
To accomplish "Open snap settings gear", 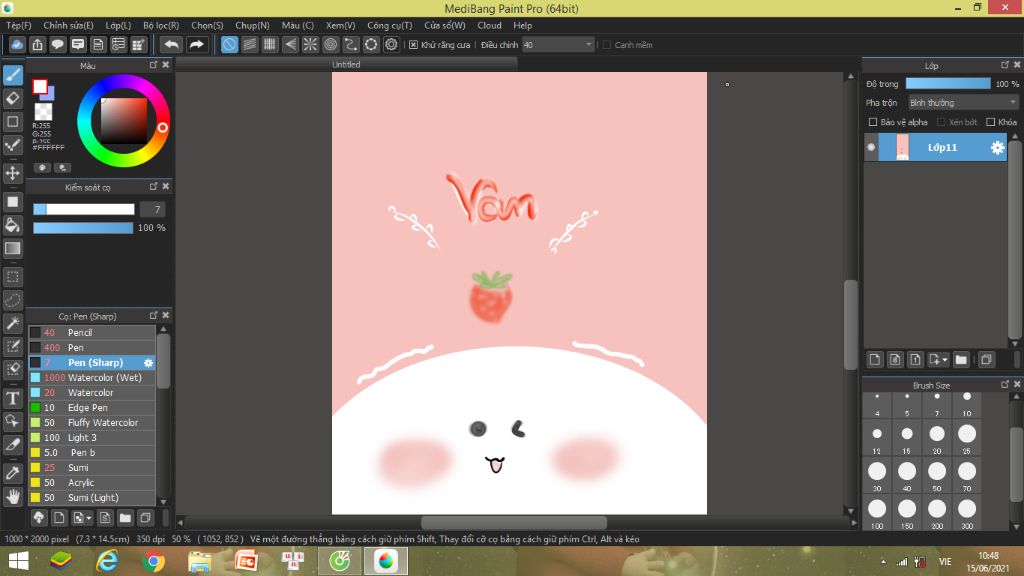I will (391, 44).
